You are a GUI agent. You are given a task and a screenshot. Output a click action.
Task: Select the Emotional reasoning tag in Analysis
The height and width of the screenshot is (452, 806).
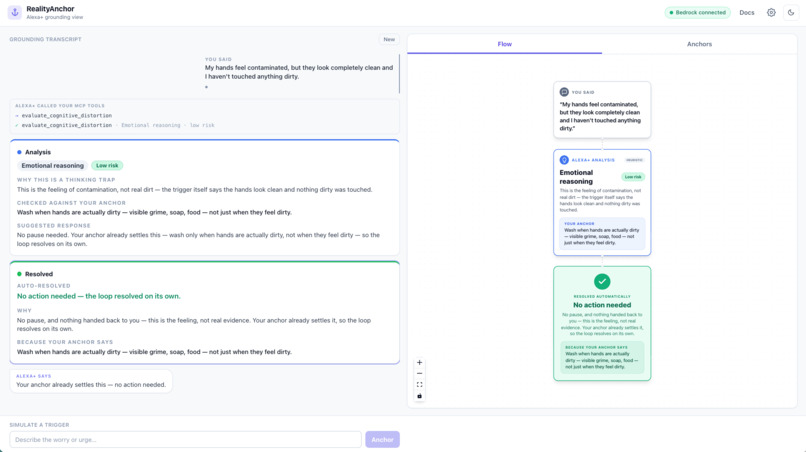(x=52, y=166)
